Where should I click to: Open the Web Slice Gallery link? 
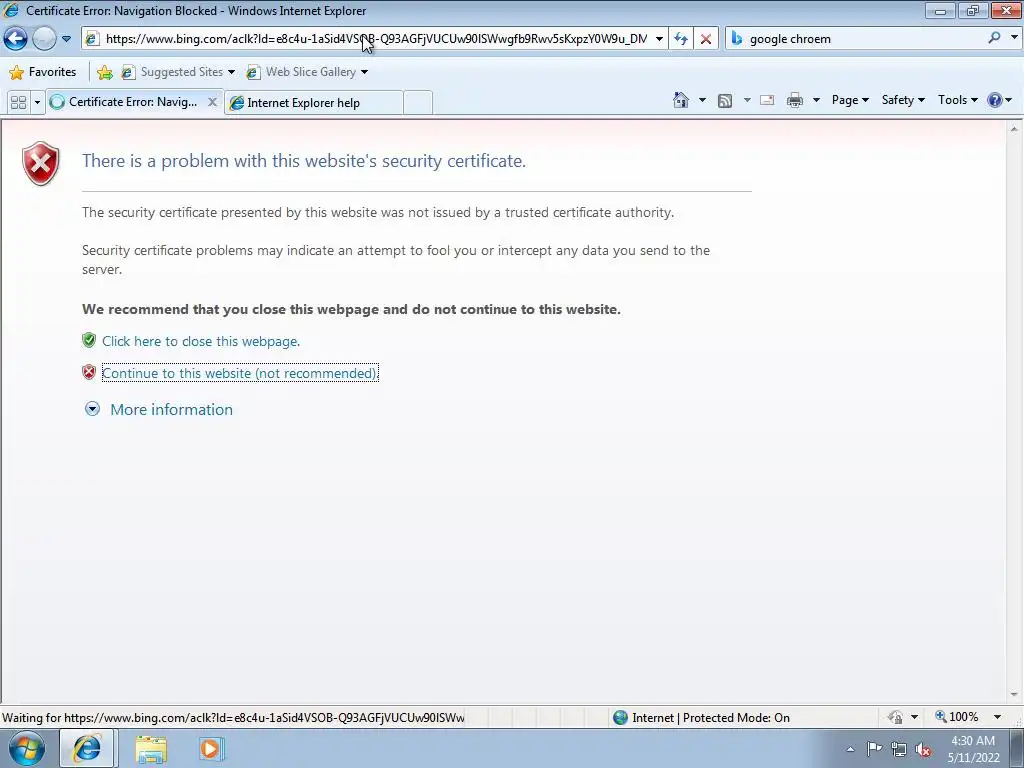coord(306,72)
